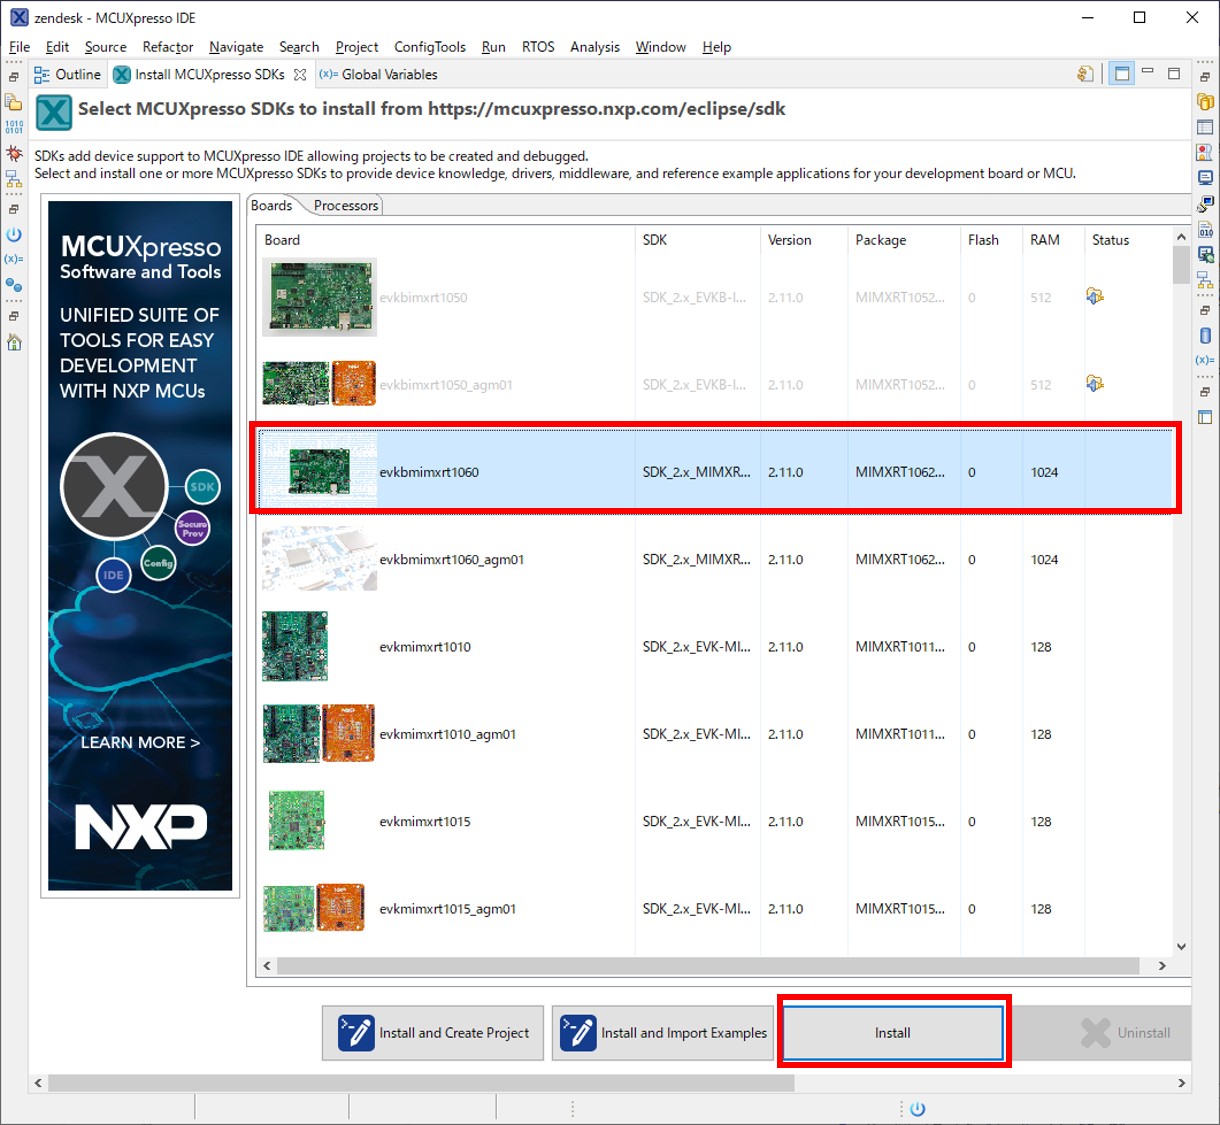Open the green home icon in left sidebar
This screenshot has height=1125, width=1220.
point(14,343)
